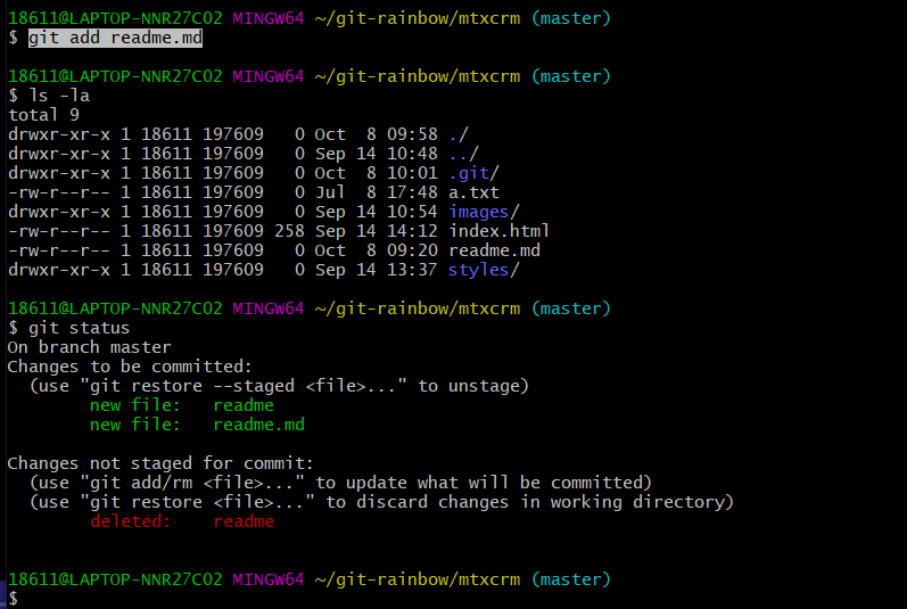Click the highlighted 'git add readme.md' command
Image resolution: width=908 pixels, height=609 pixels.
pos(115,38)
